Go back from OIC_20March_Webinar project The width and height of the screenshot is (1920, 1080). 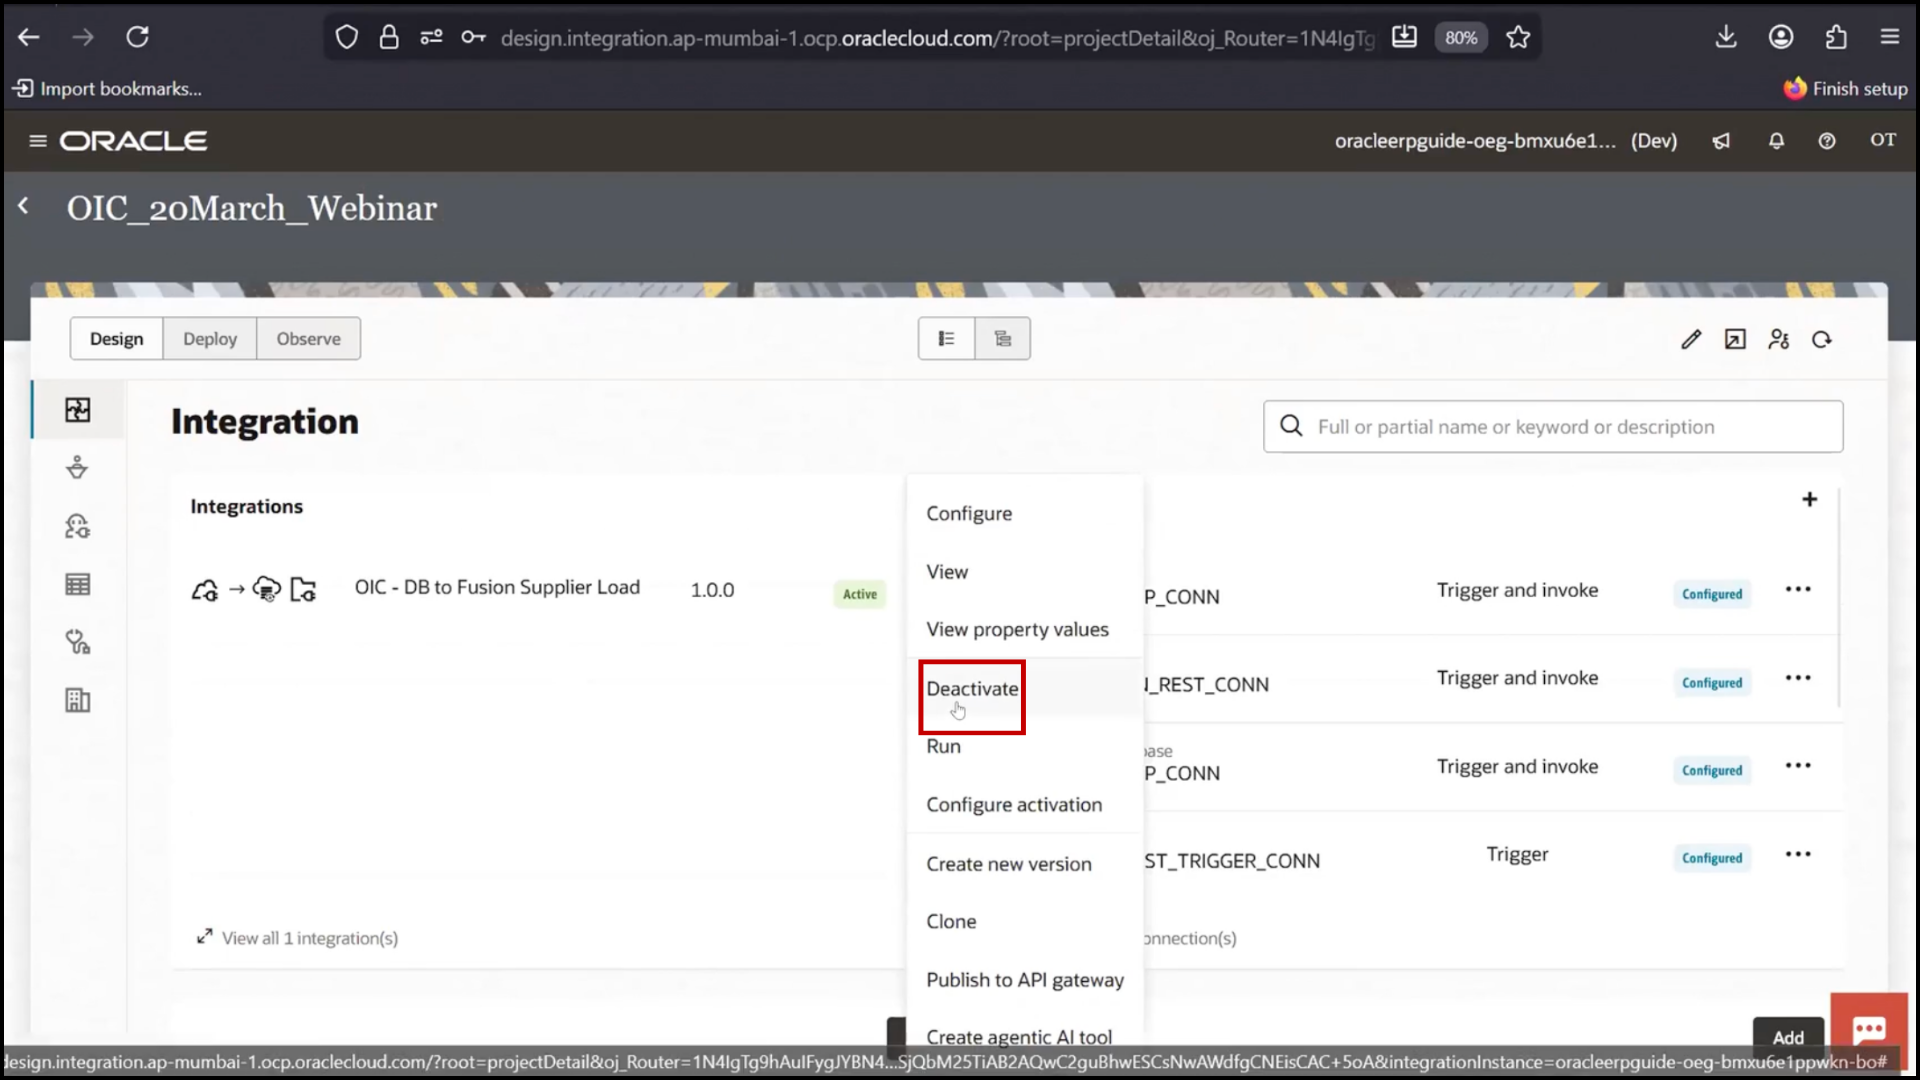coord(24,206)
